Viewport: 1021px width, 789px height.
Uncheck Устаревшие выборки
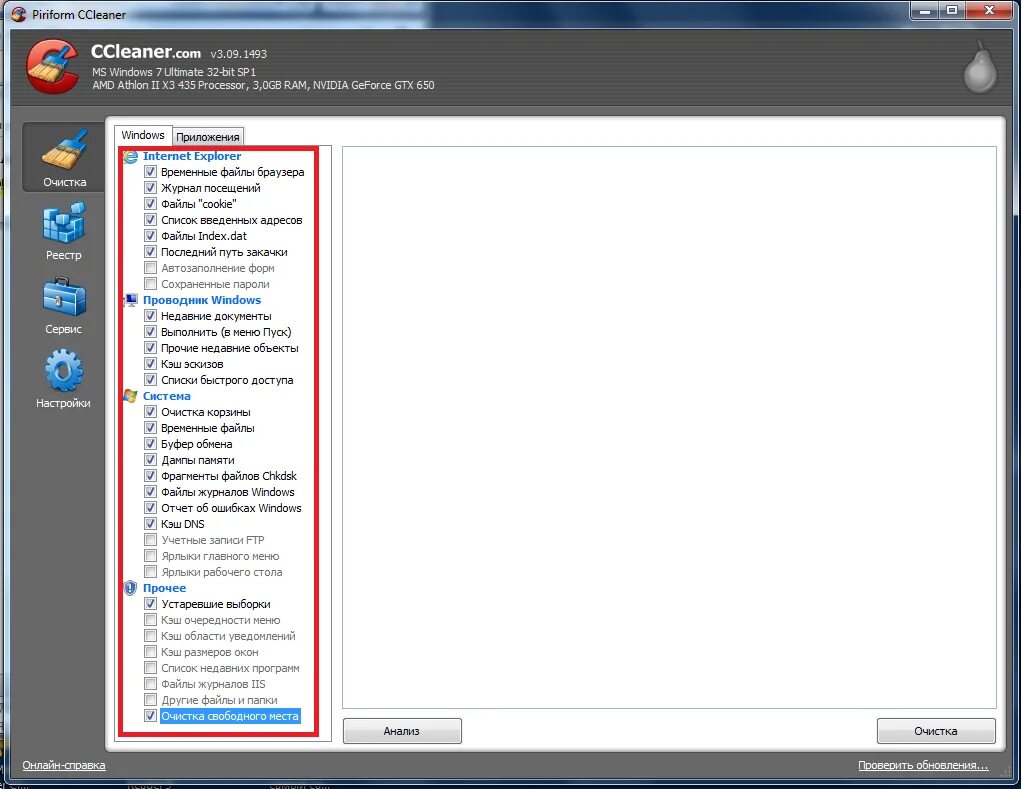[x=150, y=604]
